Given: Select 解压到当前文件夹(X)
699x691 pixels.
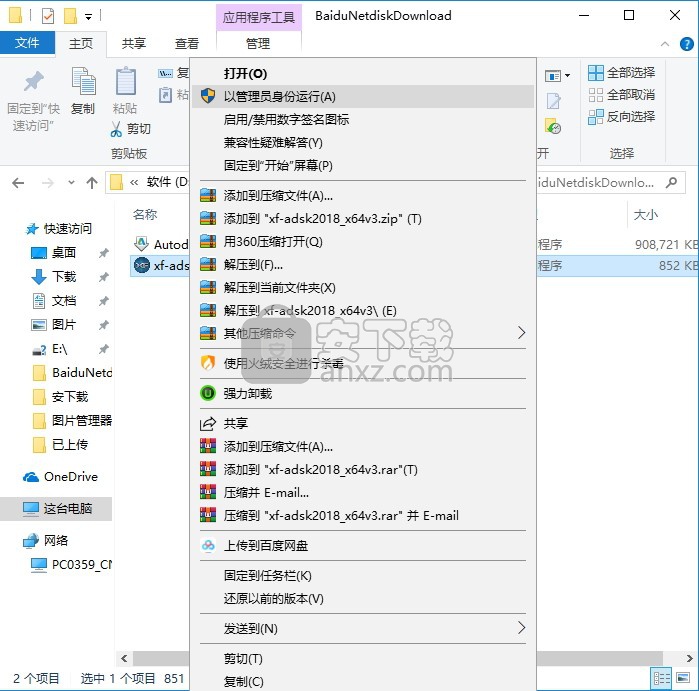Looking at the screenshot, I should tap(363, 288).
